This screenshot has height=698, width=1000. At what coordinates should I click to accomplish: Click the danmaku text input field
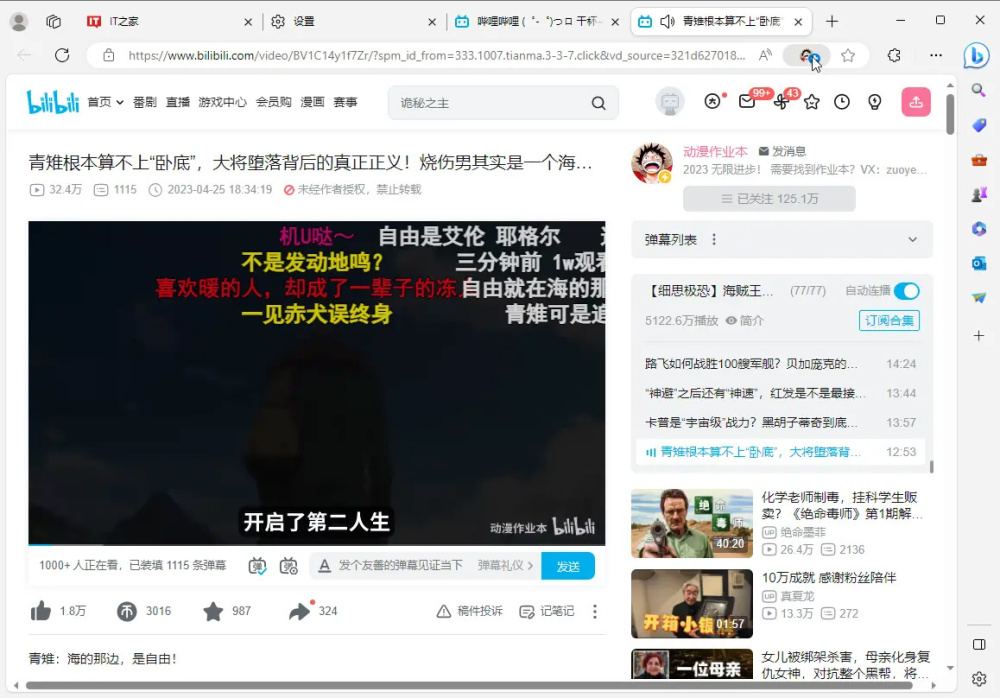pyautogui.click(x=400, y=565)
